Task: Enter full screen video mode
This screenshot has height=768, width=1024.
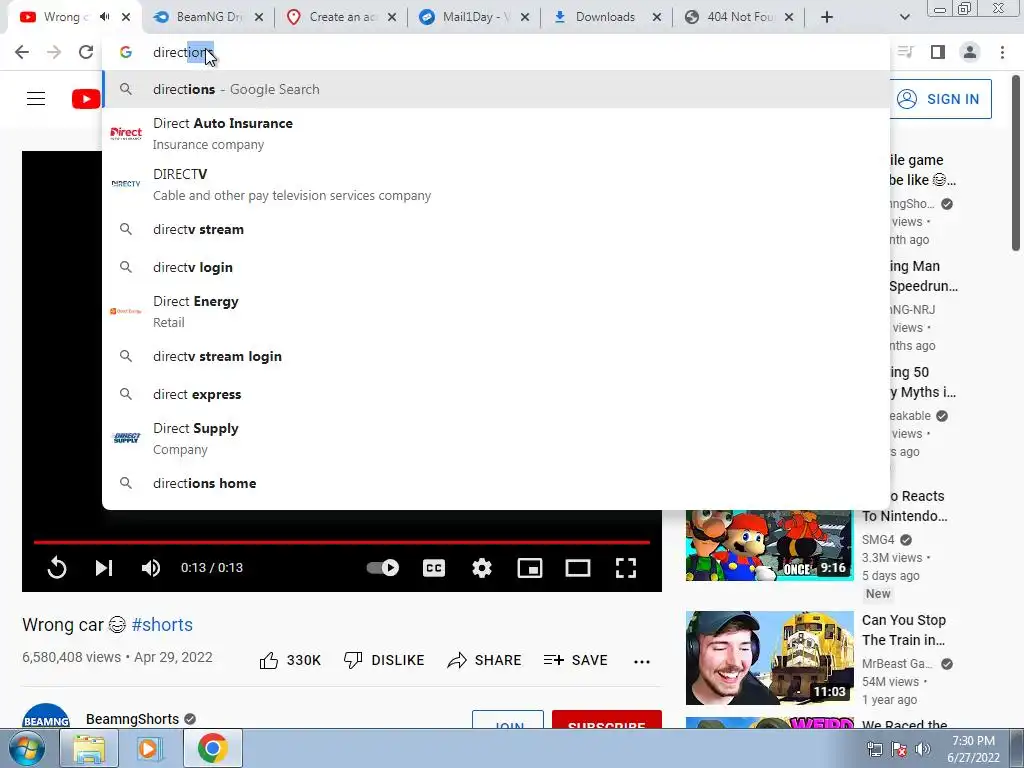Action: 626,568
